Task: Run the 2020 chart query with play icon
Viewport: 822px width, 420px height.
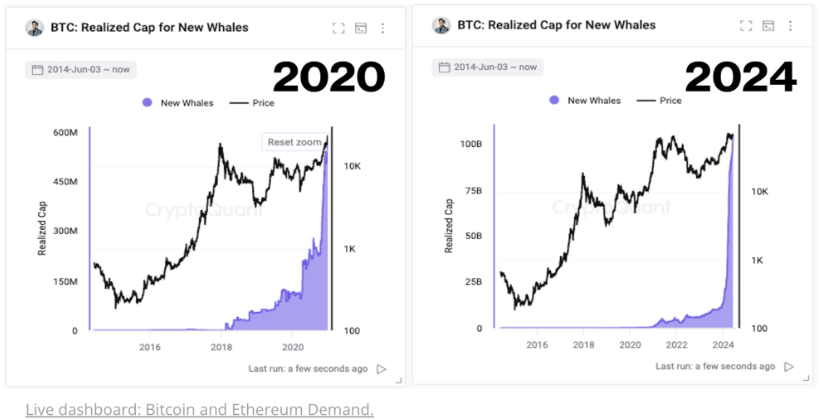Action: click(381, 369)
